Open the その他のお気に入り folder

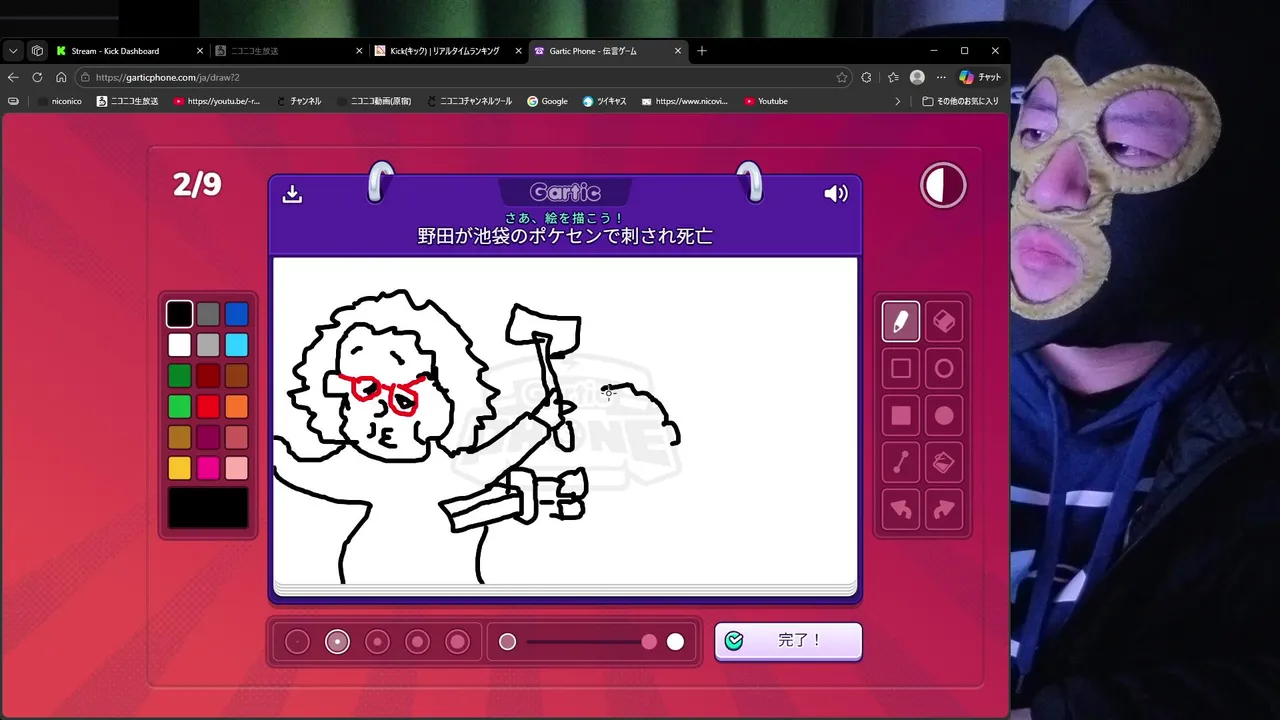(x=961, y=101)
